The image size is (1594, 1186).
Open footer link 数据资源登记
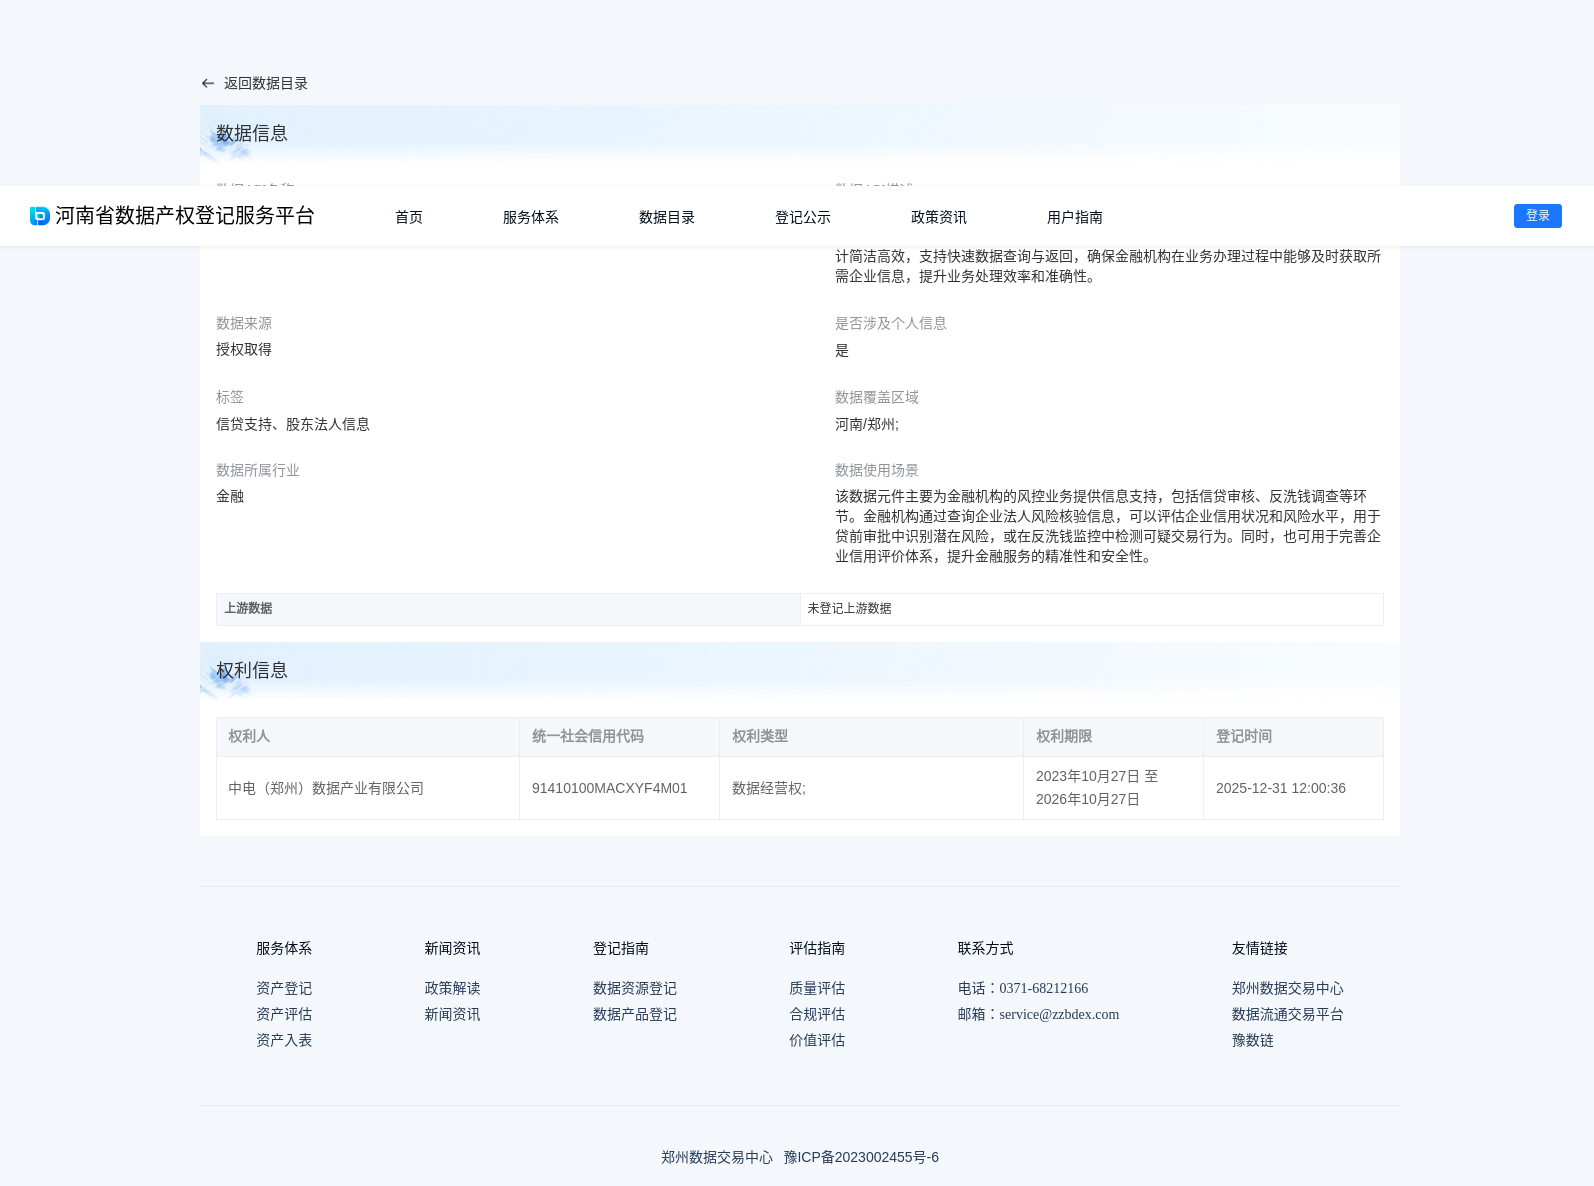pos(635,988)
